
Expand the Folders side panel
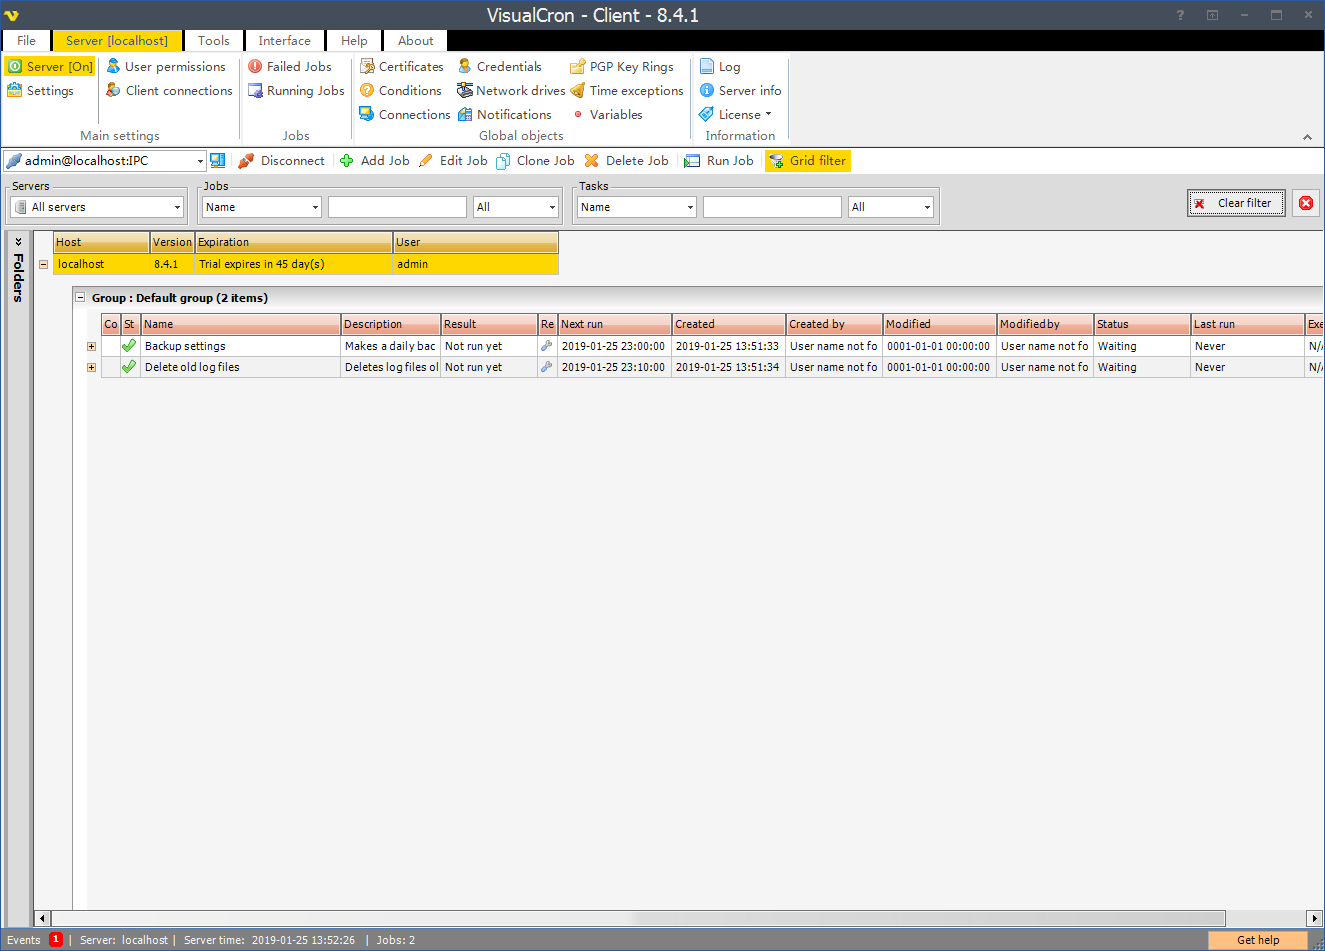(18, 243)
